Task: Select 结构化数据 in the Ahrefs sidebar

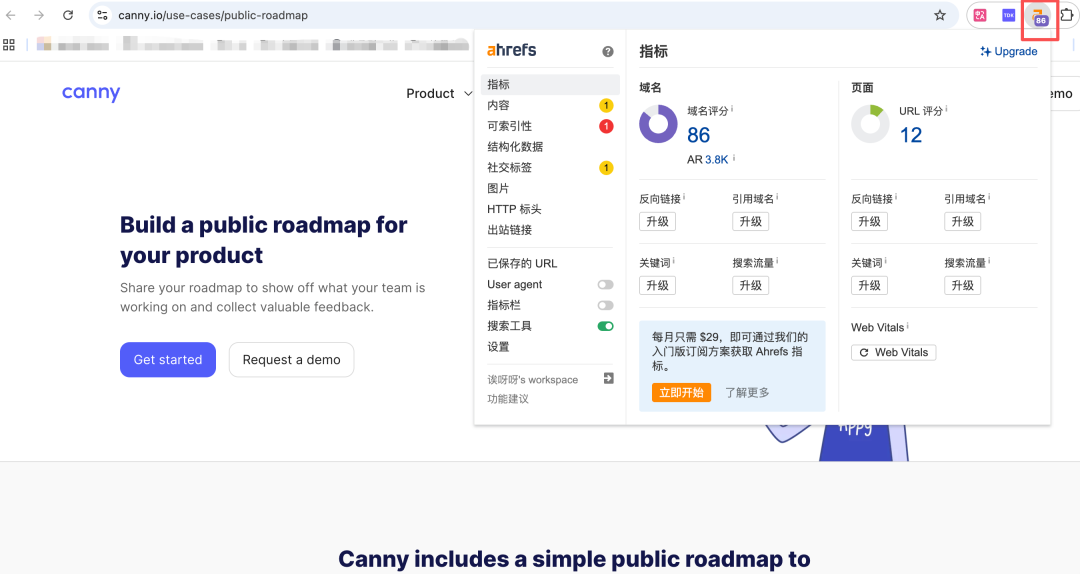Action: (x=515, y=147)
